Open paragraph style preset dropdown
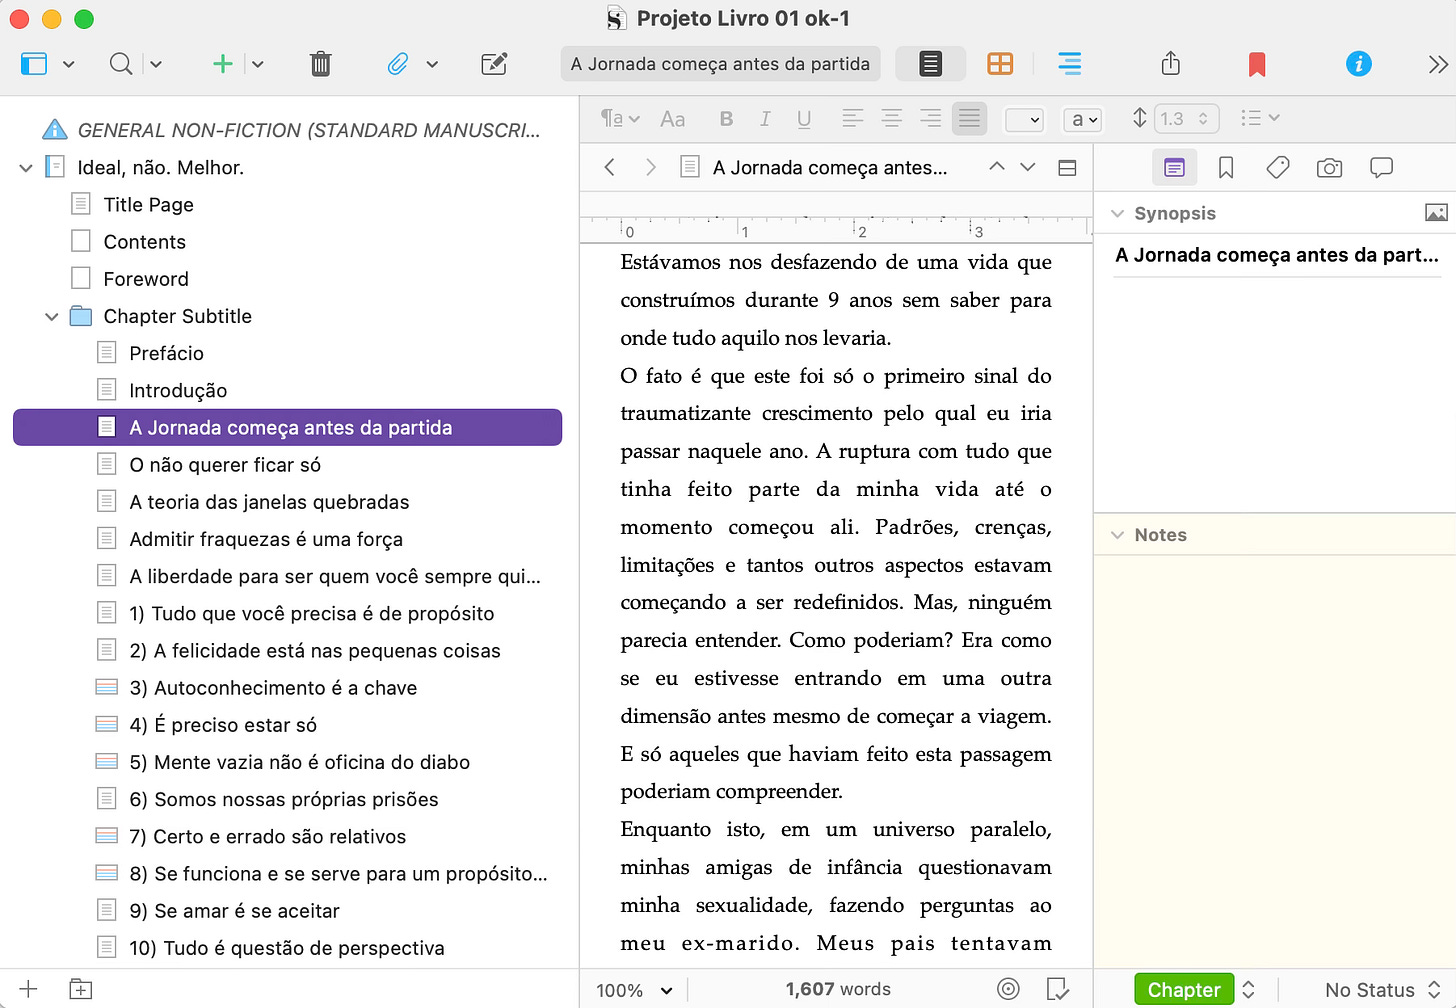 620,119
